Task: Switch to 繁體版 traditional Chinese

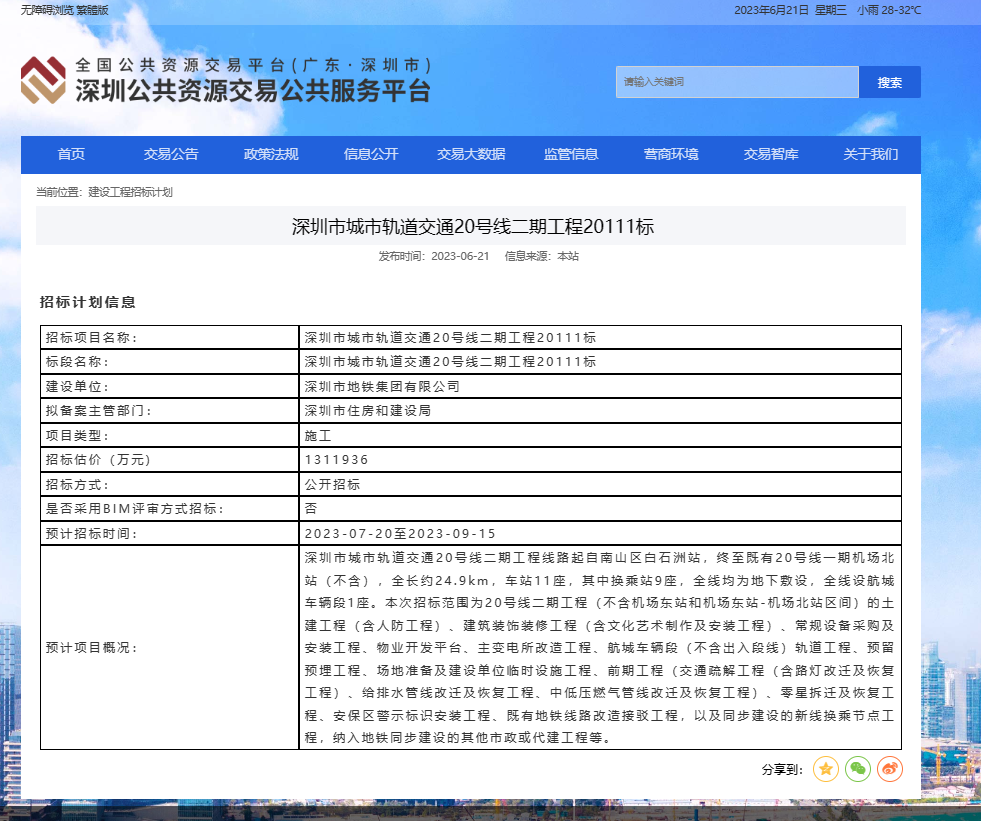Action: pyautogui.click(x=93, y=10)
